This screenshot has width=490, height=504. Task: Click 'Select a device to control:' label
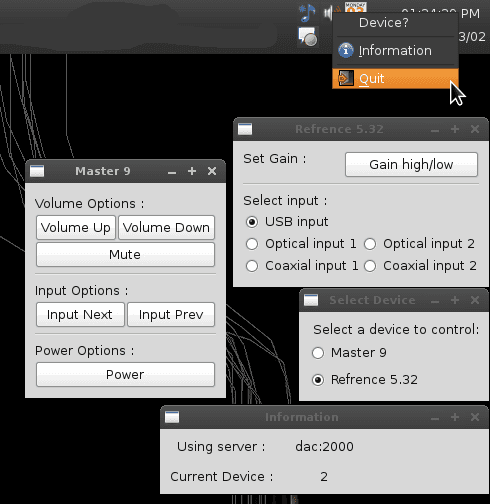396,330
